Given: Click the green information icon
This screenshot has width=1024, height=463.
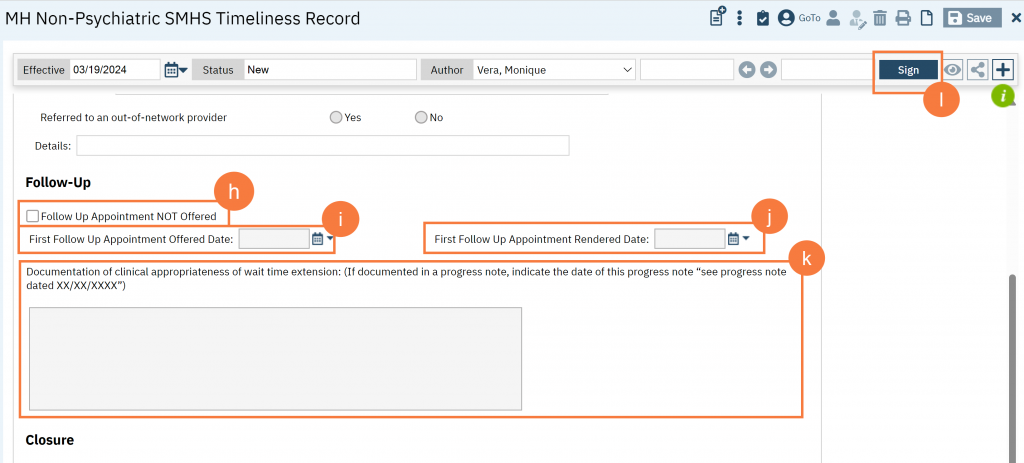Looking at the screenshot, I should (1002, 97).
